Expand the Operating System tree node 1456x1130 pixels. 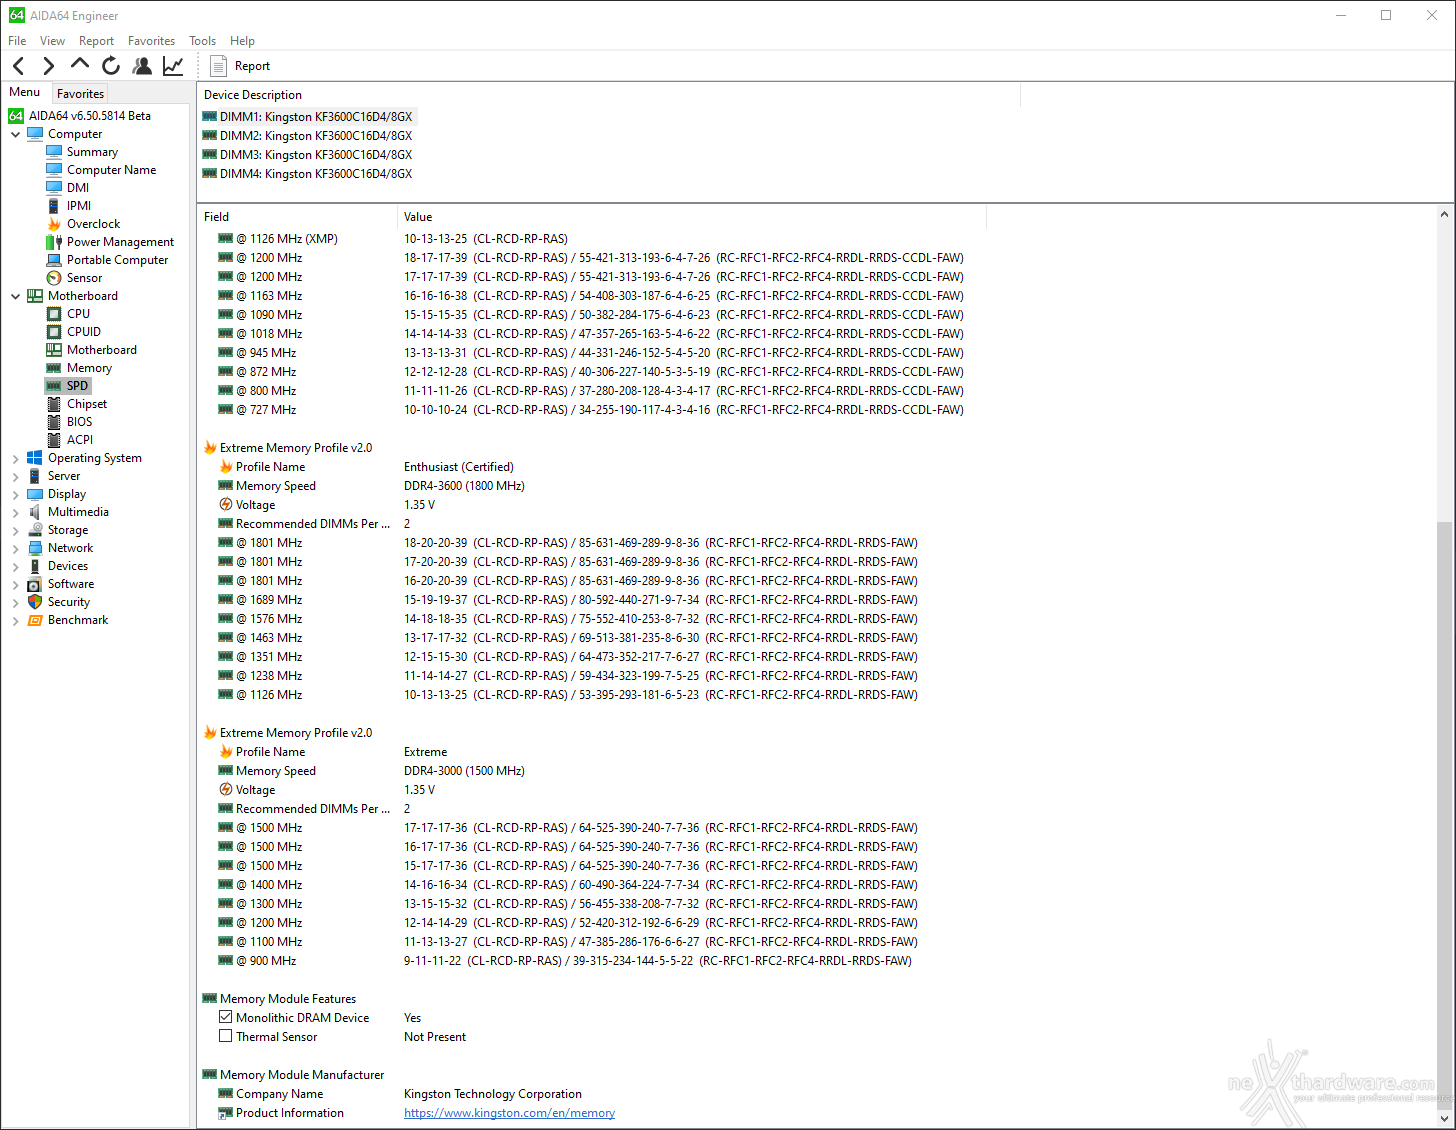point(15,458)
